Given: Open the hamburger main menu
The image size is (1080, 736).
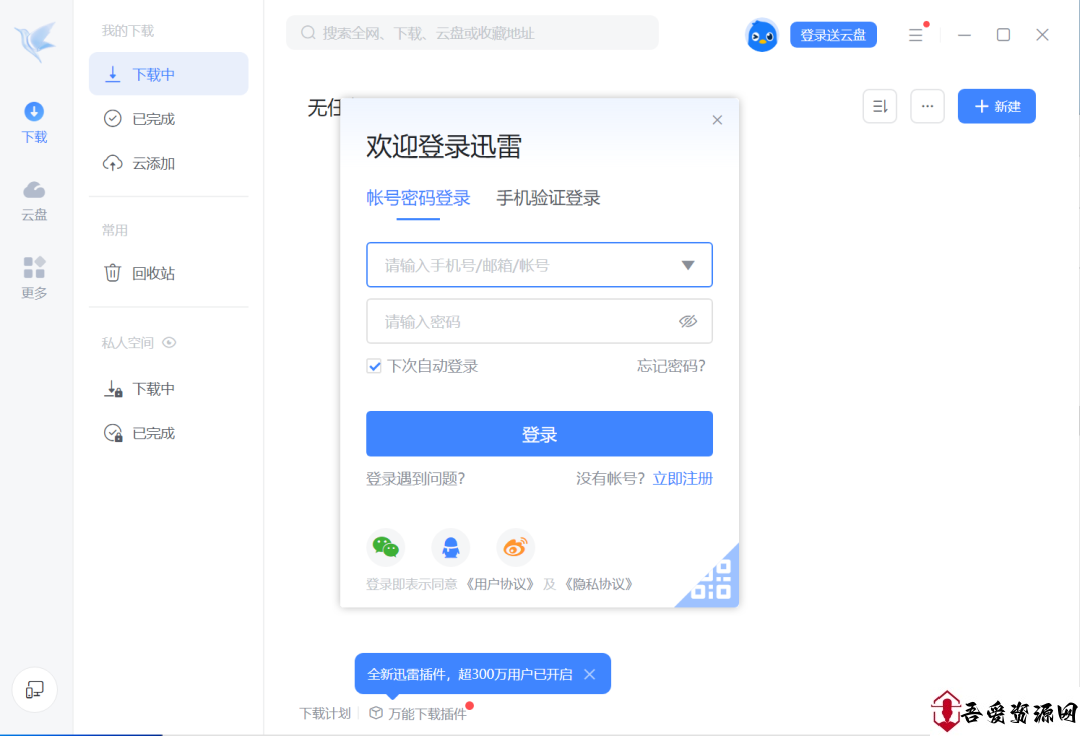Looking at the screenshot, I should click(x=915, y=35).
